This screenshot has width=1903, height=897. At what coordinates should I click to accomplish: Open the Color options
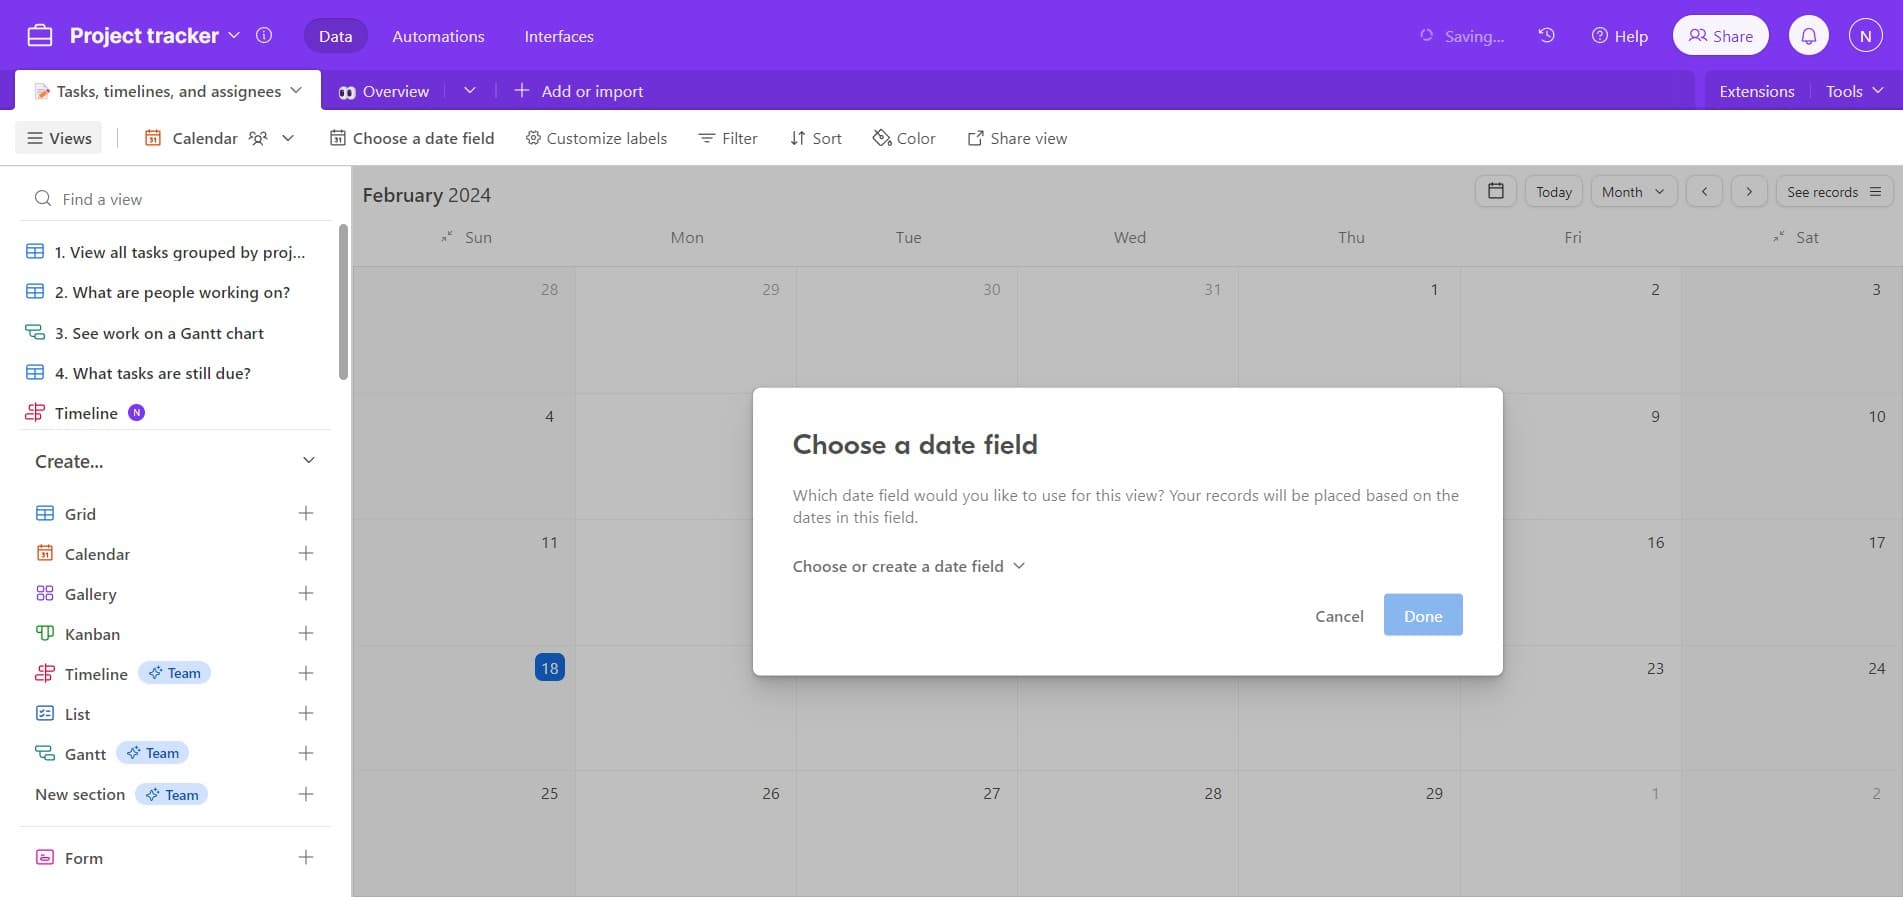coord(904,138)
